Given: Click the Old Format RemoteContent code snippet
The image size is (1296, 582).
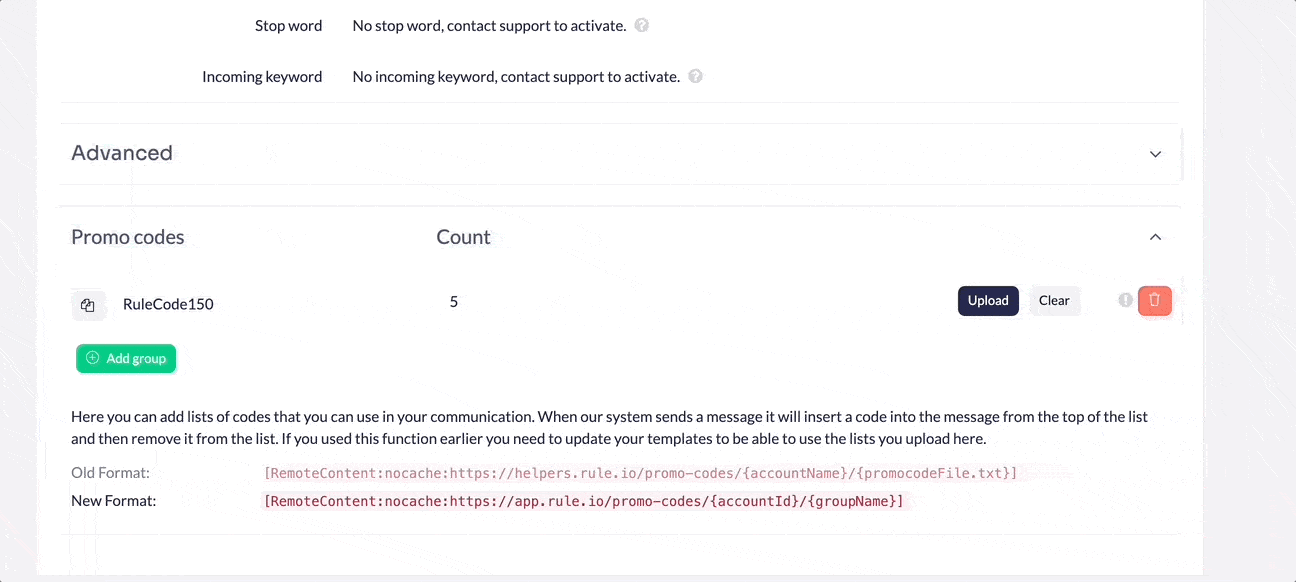Looking at the screenshot, I should click(640, 473).
